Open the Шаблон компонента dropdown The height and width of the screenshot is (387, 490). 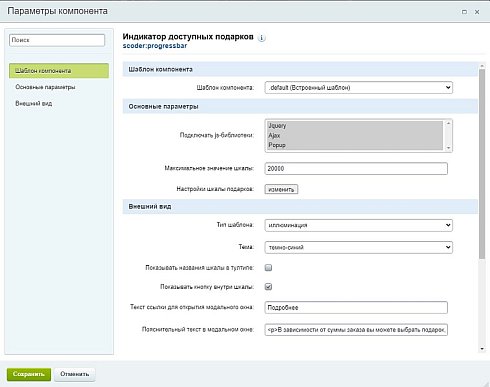(359, 88)
